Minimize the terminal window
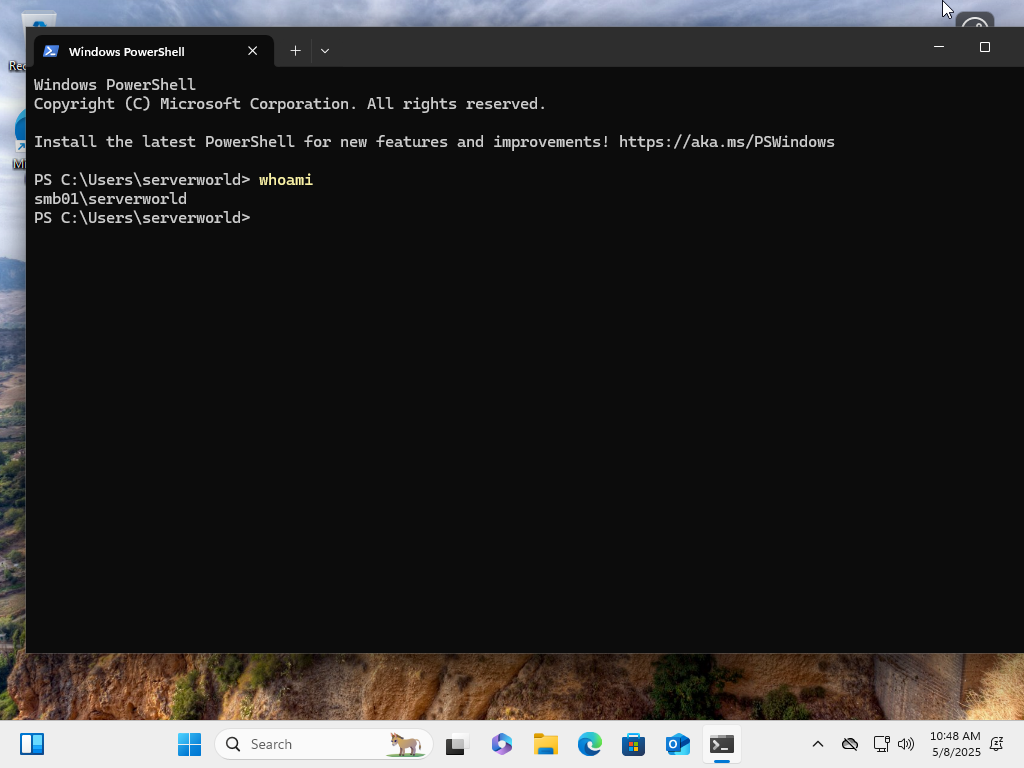This screenshot has height=768, width=1024. [939, 47]
